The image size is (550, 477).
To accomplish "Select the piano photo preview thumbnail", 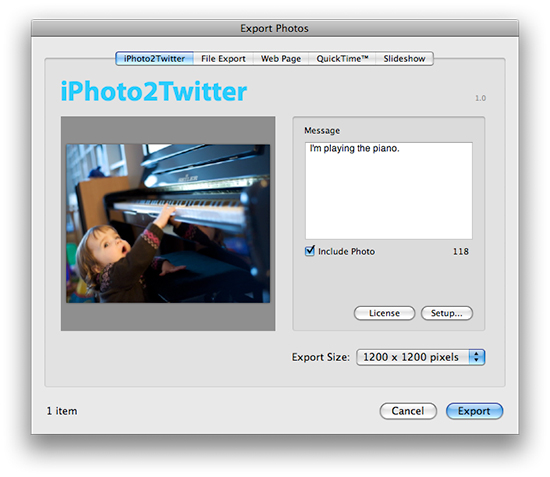I will tap(168, 223).
